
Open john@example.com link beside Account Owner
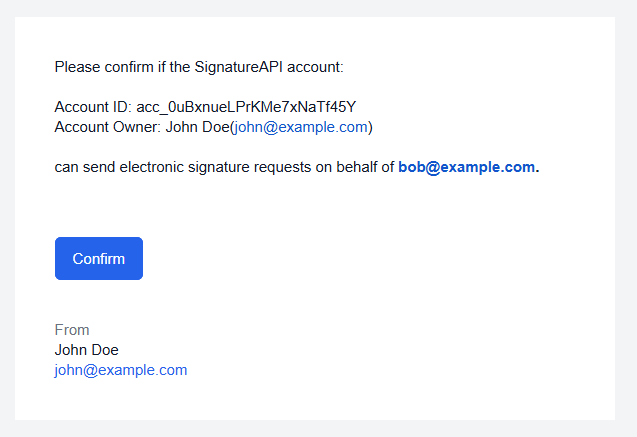[x=301, y=127]
